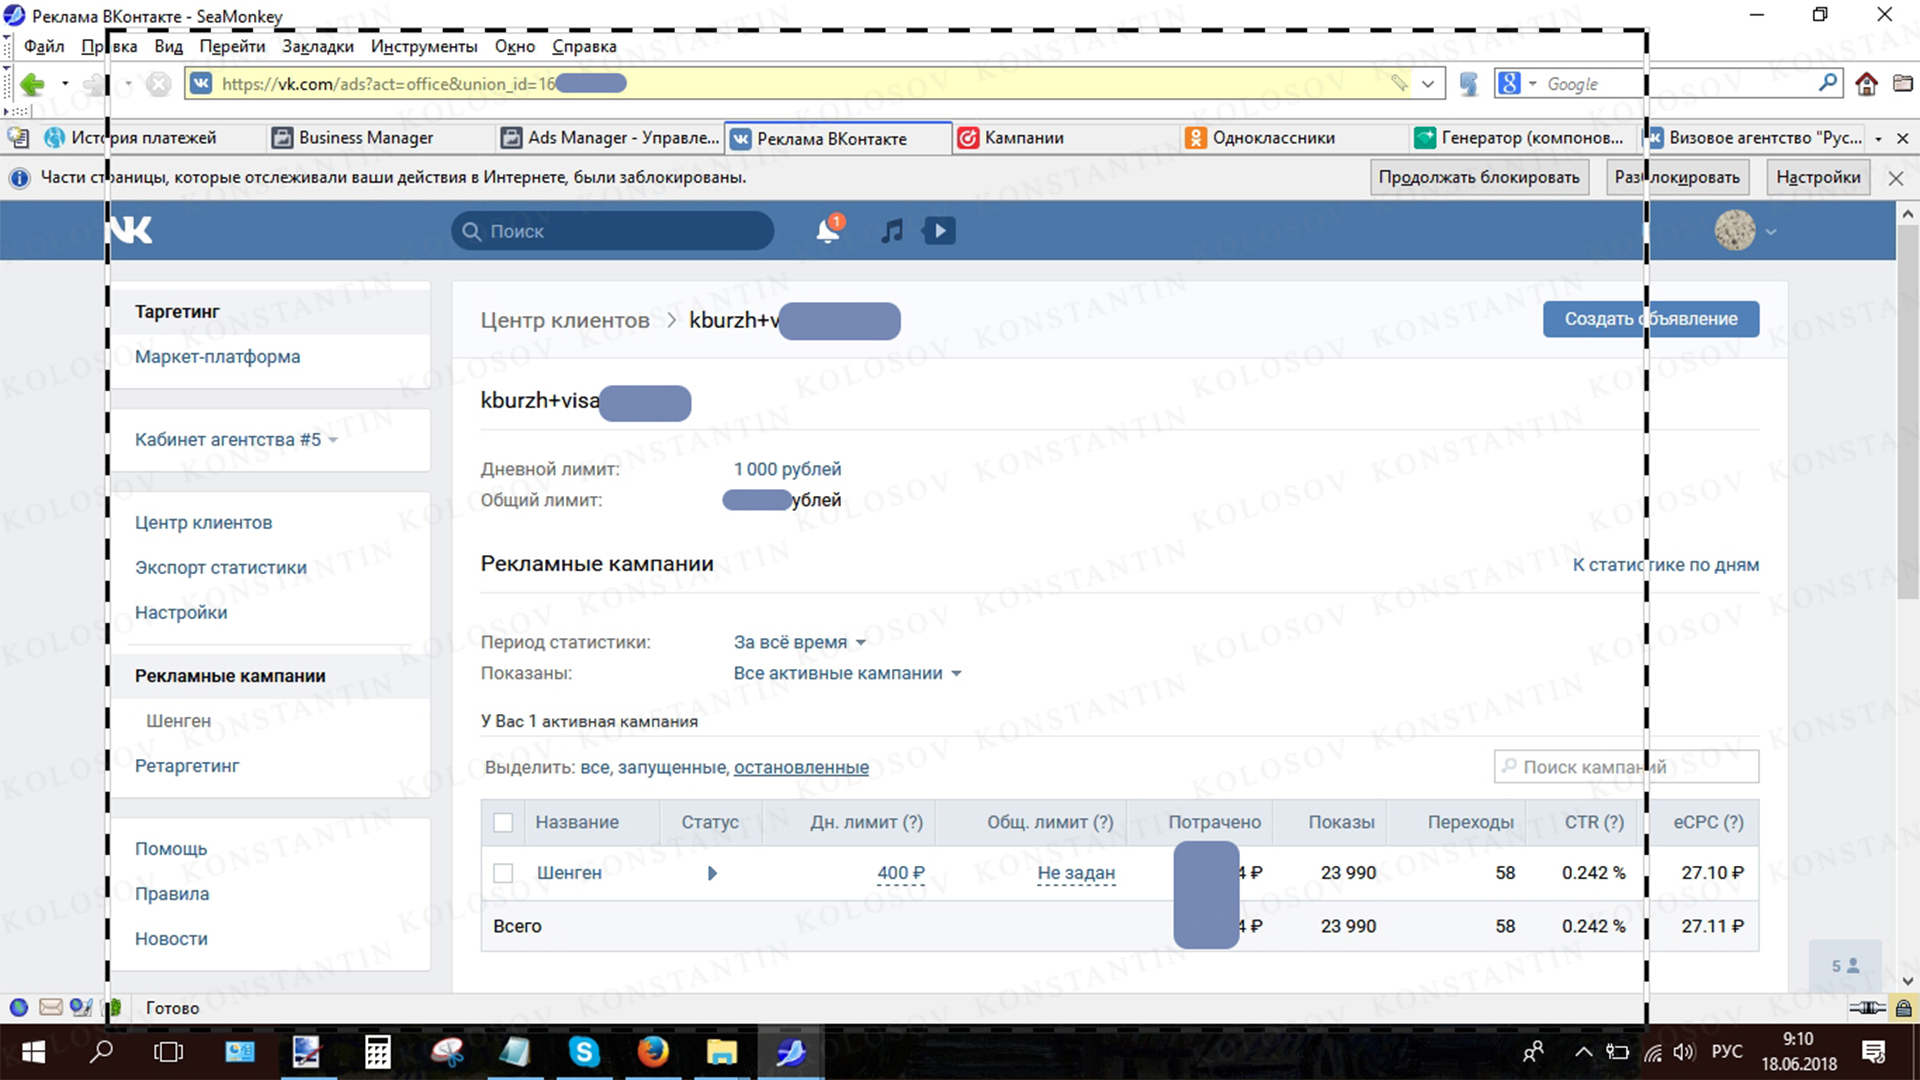Open Firefox from the taskbar

[653, 1052]
